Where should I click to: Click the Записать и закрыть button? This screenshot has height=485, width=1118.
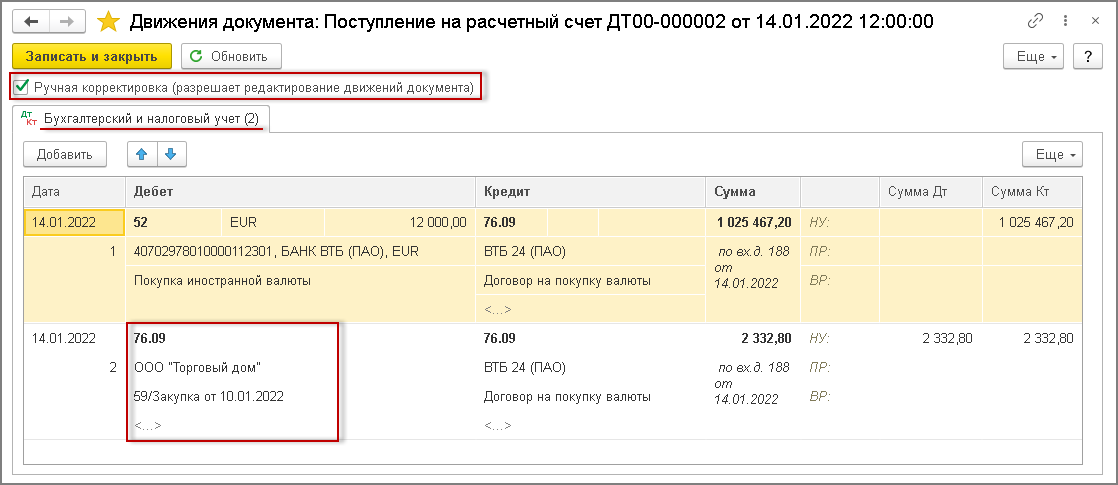pyautogui.click(x=92, y=57)
